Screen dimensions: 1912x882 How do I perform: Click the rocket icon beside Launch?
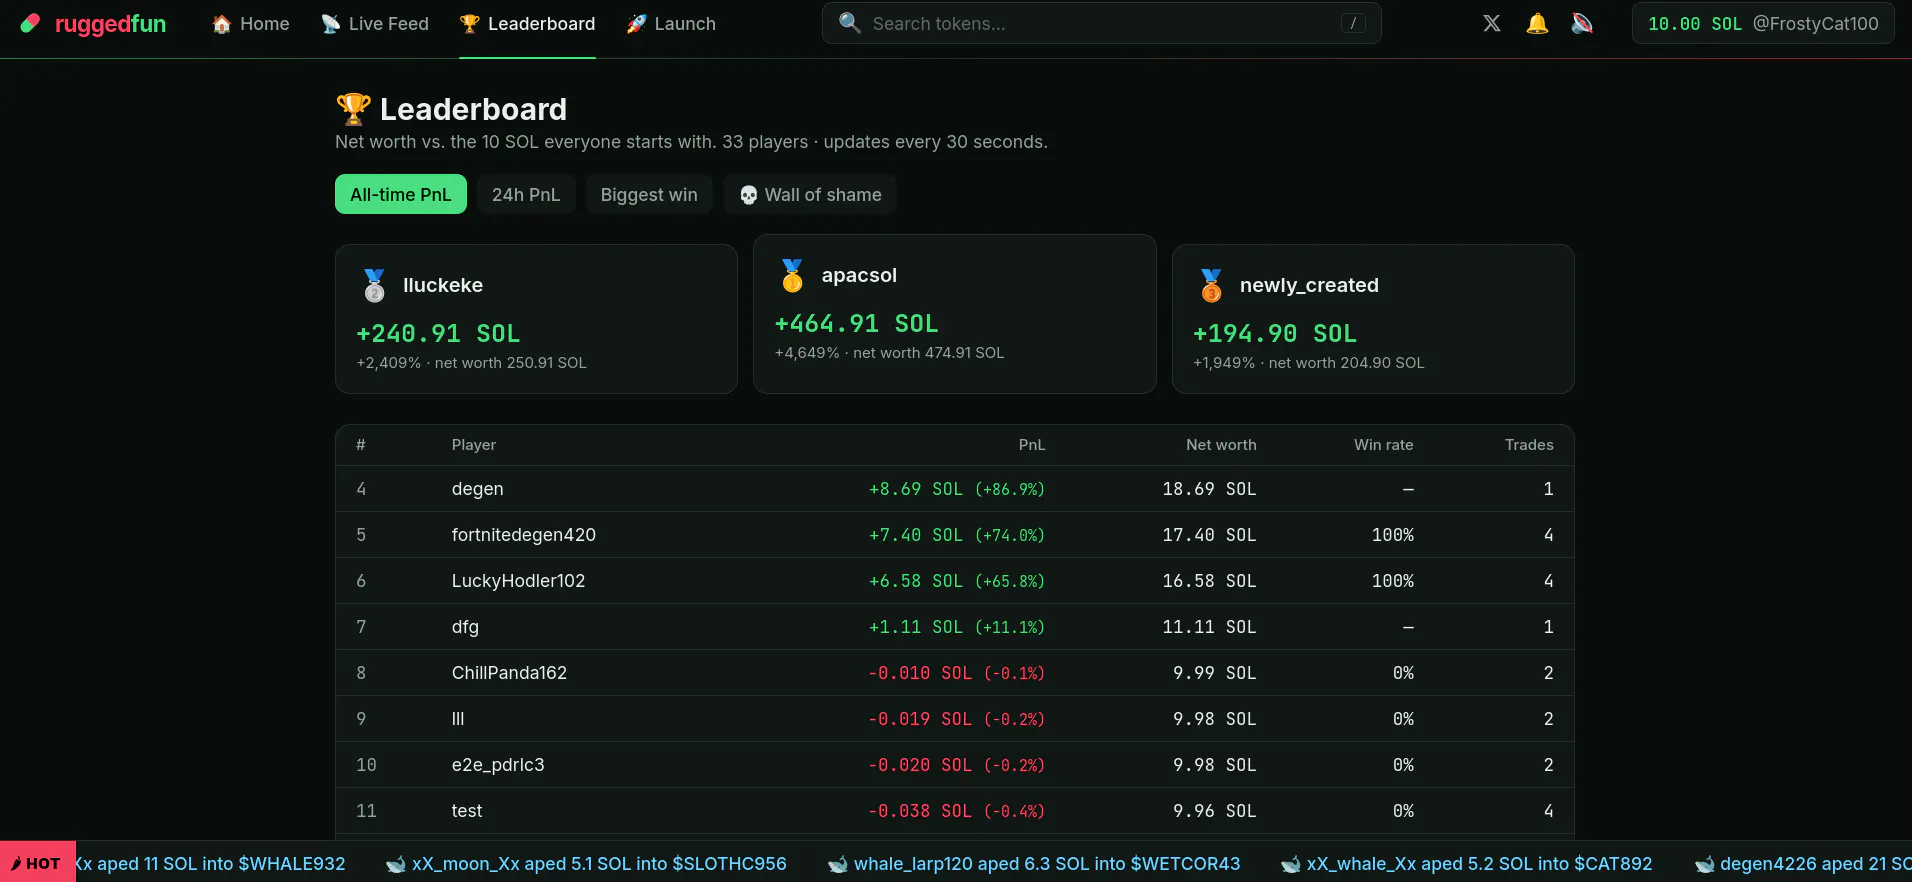[636, 24]
